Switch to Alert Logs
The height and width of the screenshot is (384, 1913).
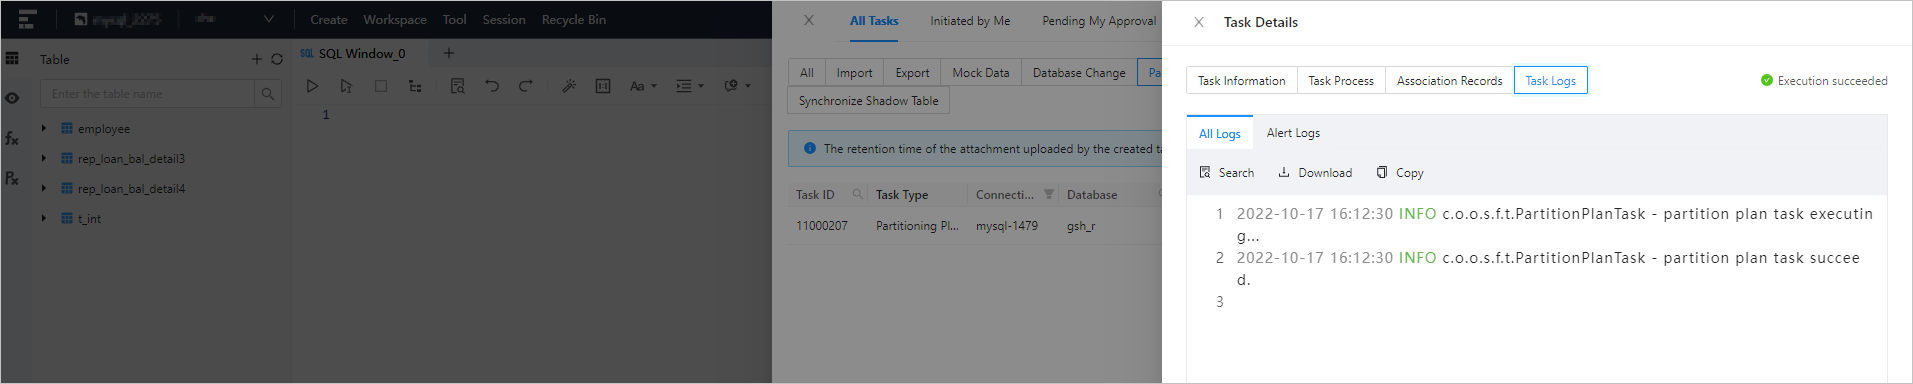1293,133
